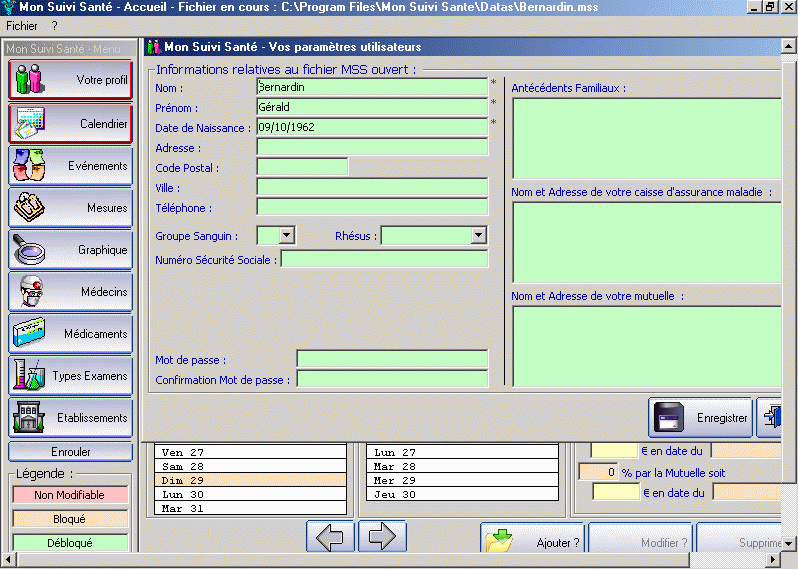The width and height of the screenshot is (798, 569).
Task: Go to previous with left arrow
Action: coord(330,536)
